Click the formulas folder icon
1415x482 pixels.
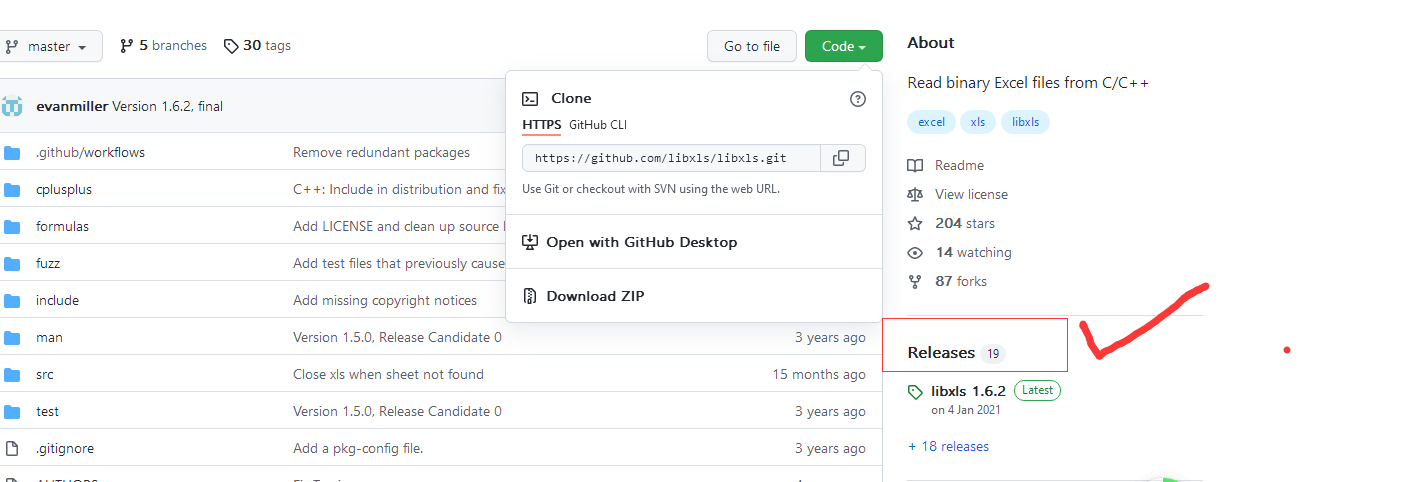(12, 227)
